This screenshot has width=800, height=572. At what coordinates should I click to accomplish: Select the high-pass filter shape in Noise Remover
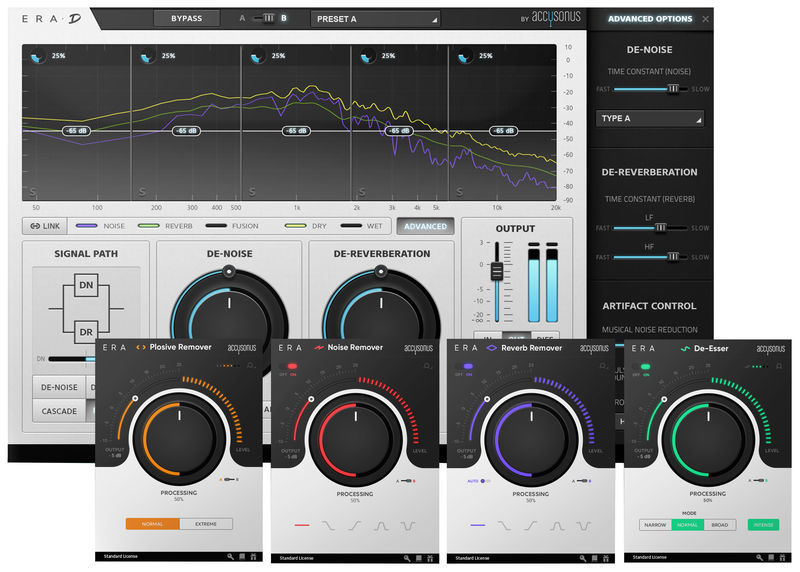pyautogui.click(x=355, y=525)
